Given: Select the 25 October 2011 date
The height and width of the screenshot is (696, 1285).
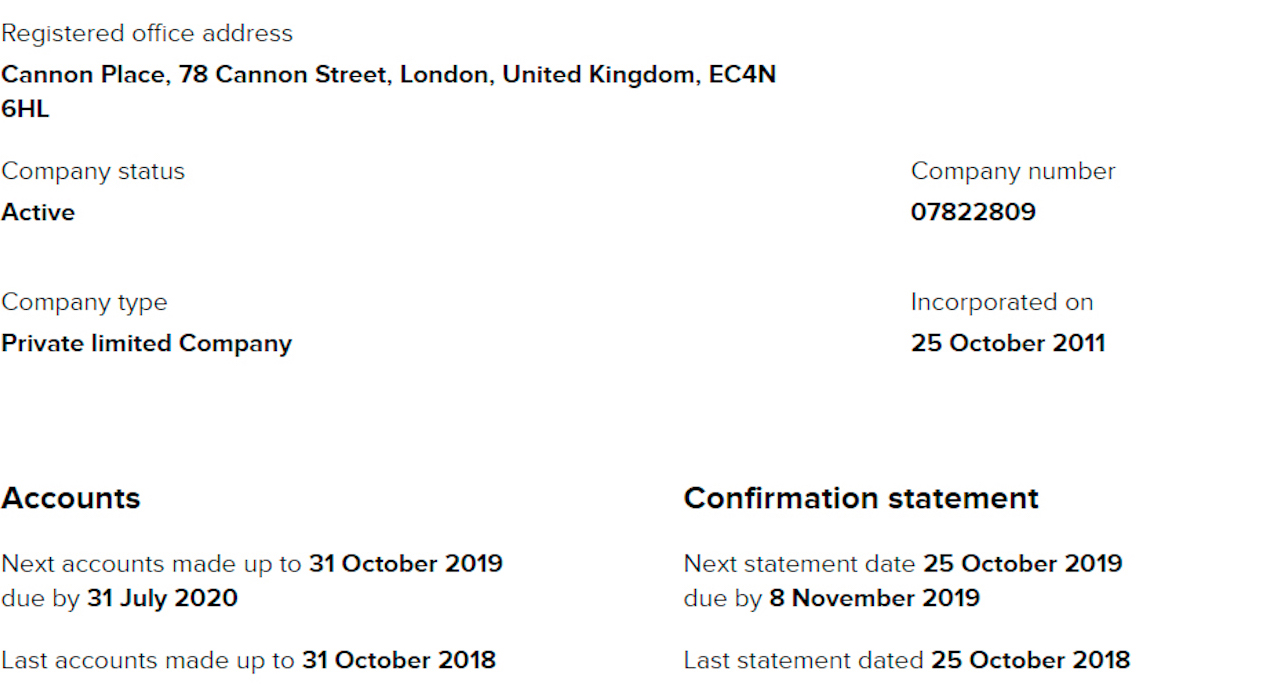Looking at the screenshot, I should 1008,343.
